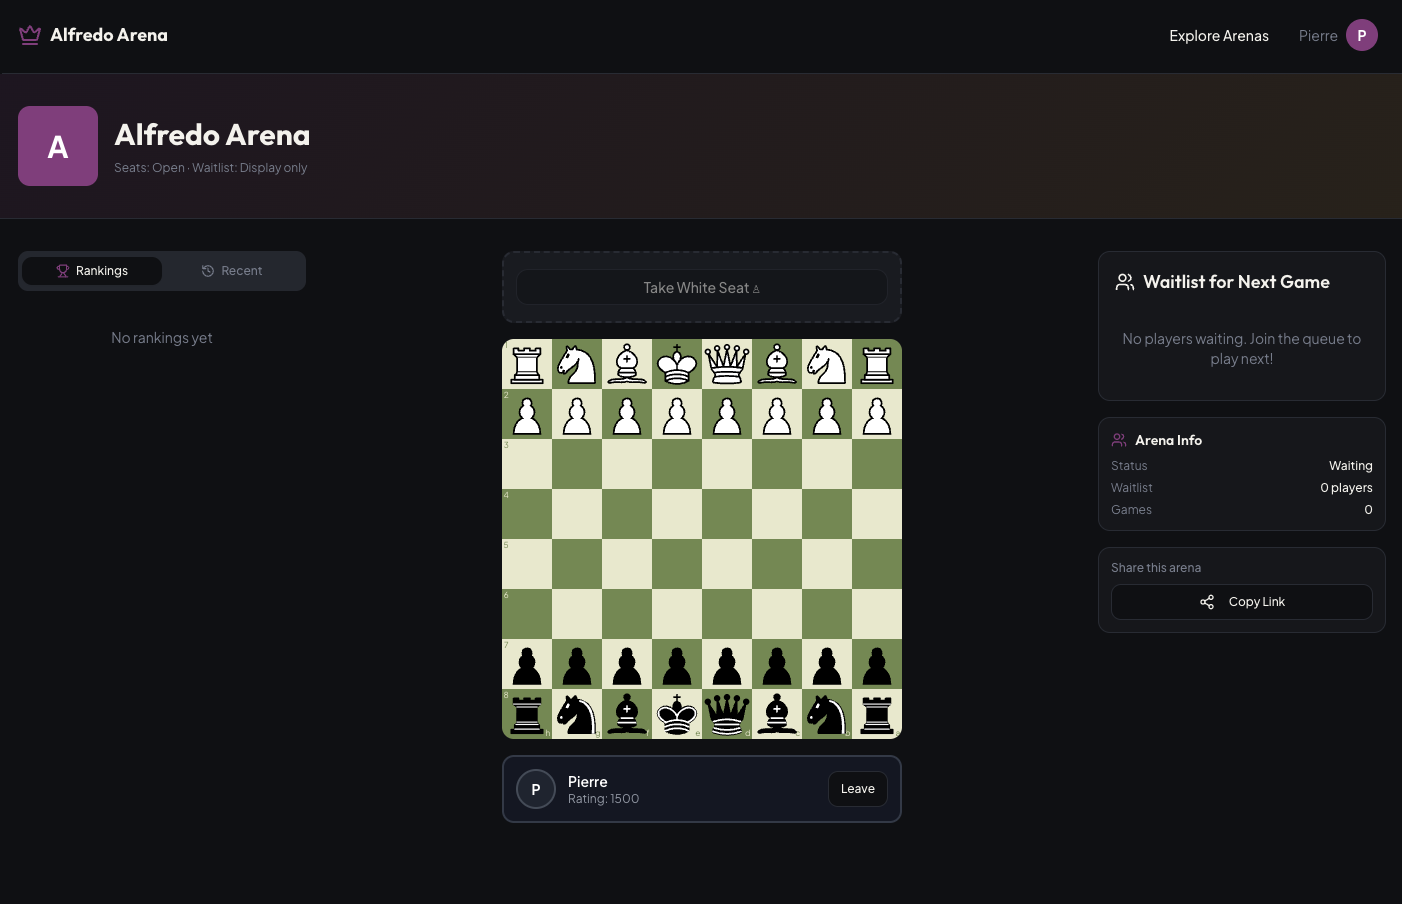Leave the seat as Pierre
The image size is (1402, 904).
click(857, 788)
